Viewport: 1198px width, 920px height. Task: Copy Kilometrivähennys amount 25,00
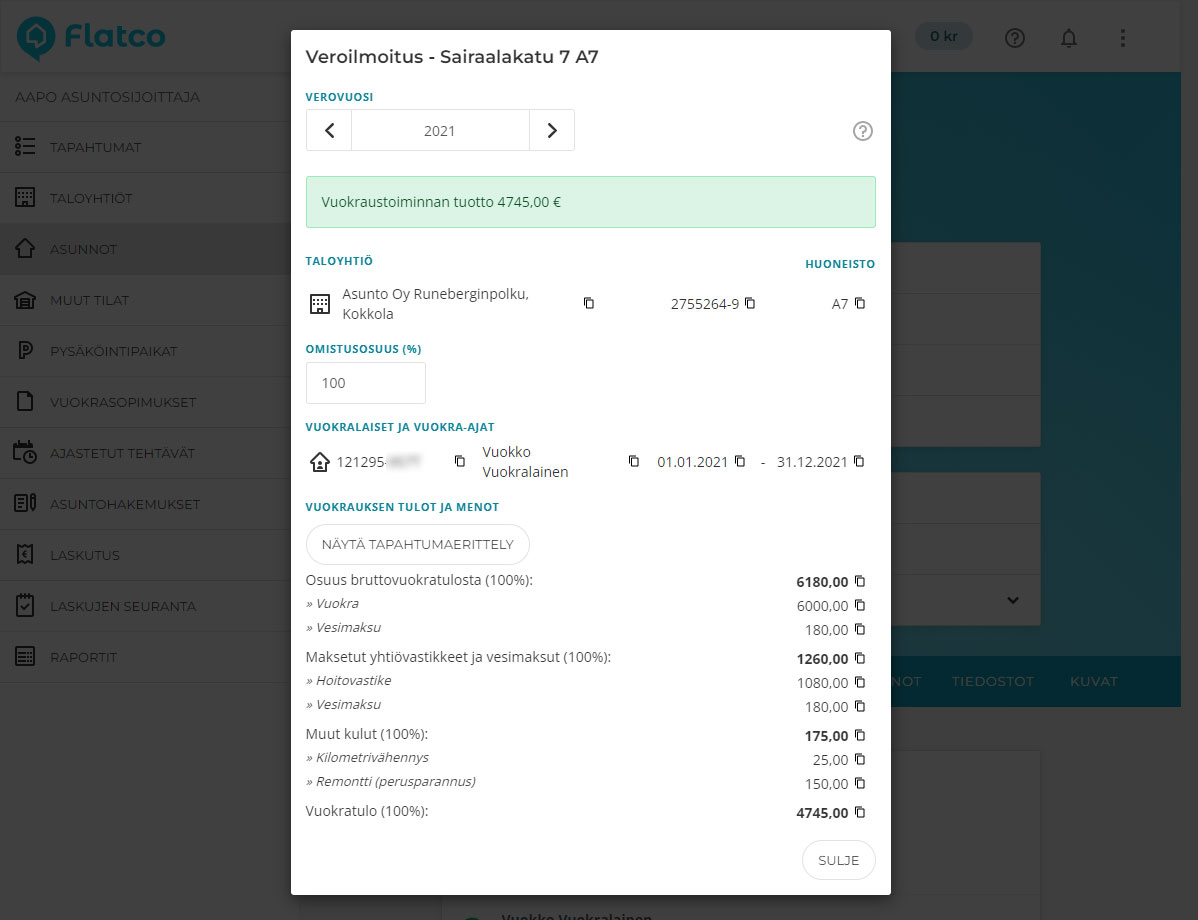(x=859, y=759)
